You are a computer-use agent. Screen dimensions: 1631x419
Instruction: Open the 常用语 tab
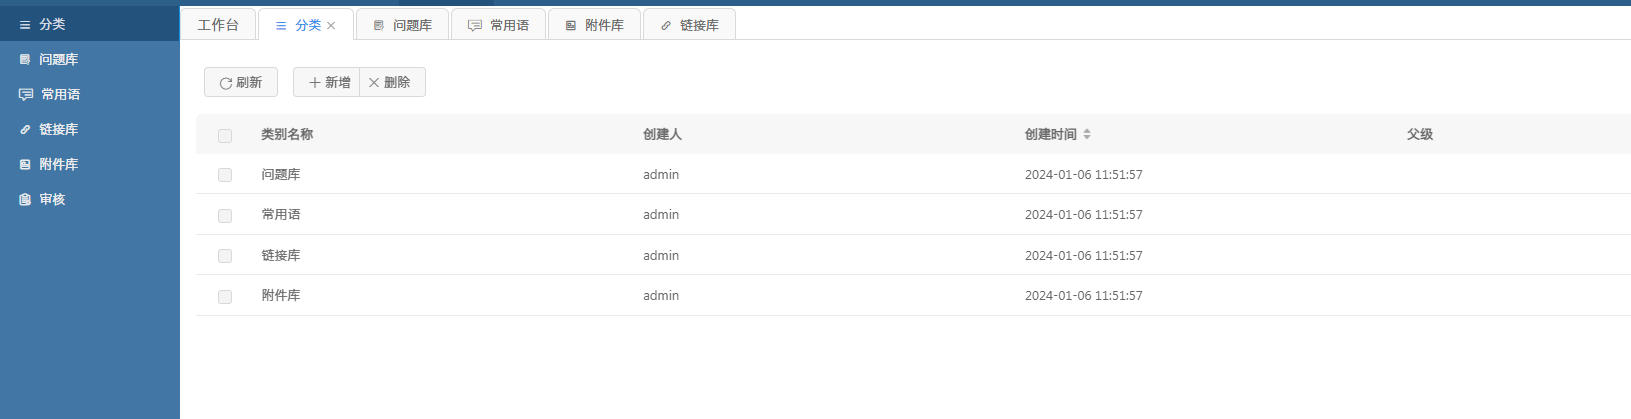(x=499, y=25)
